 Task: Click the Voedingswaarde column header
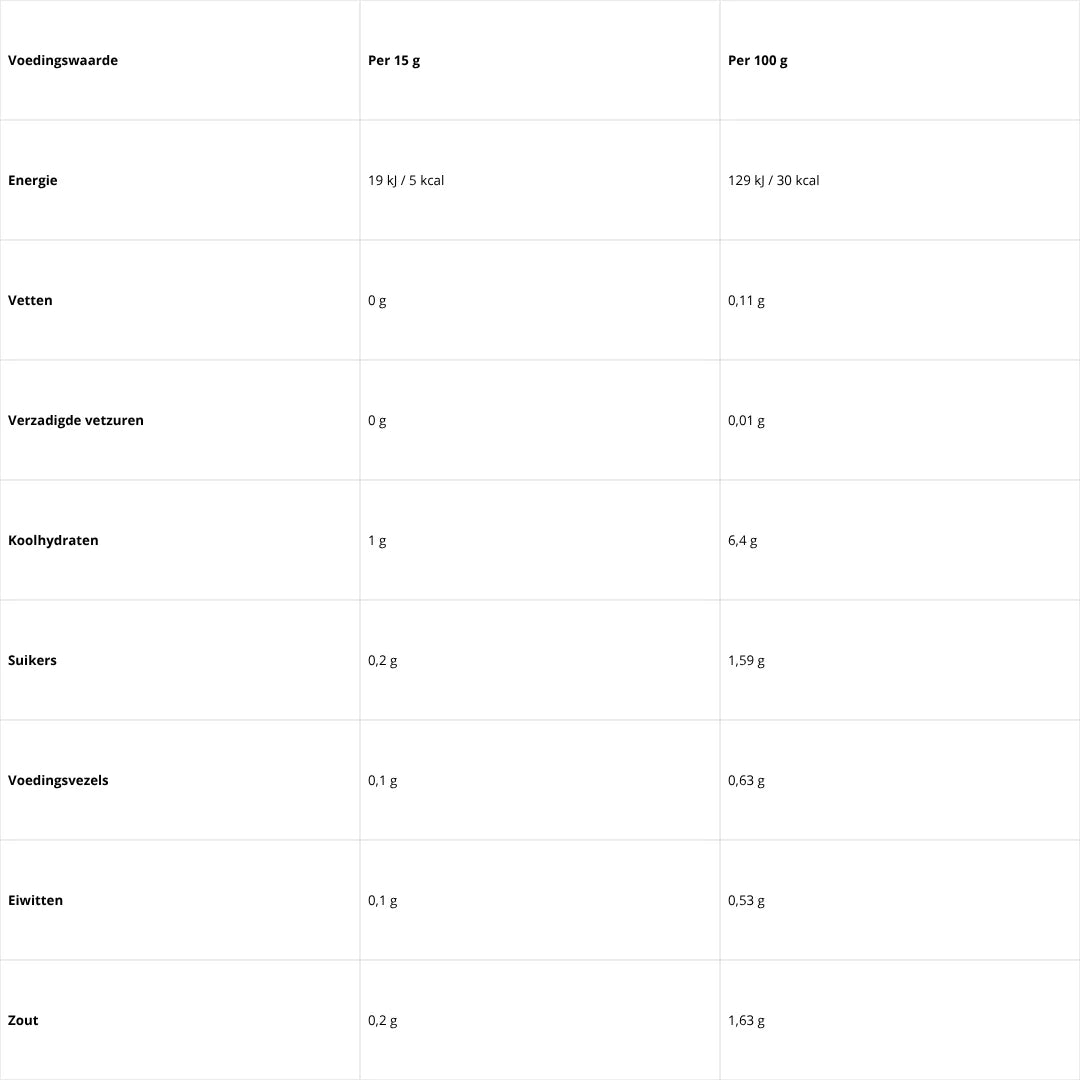point(63,60)
